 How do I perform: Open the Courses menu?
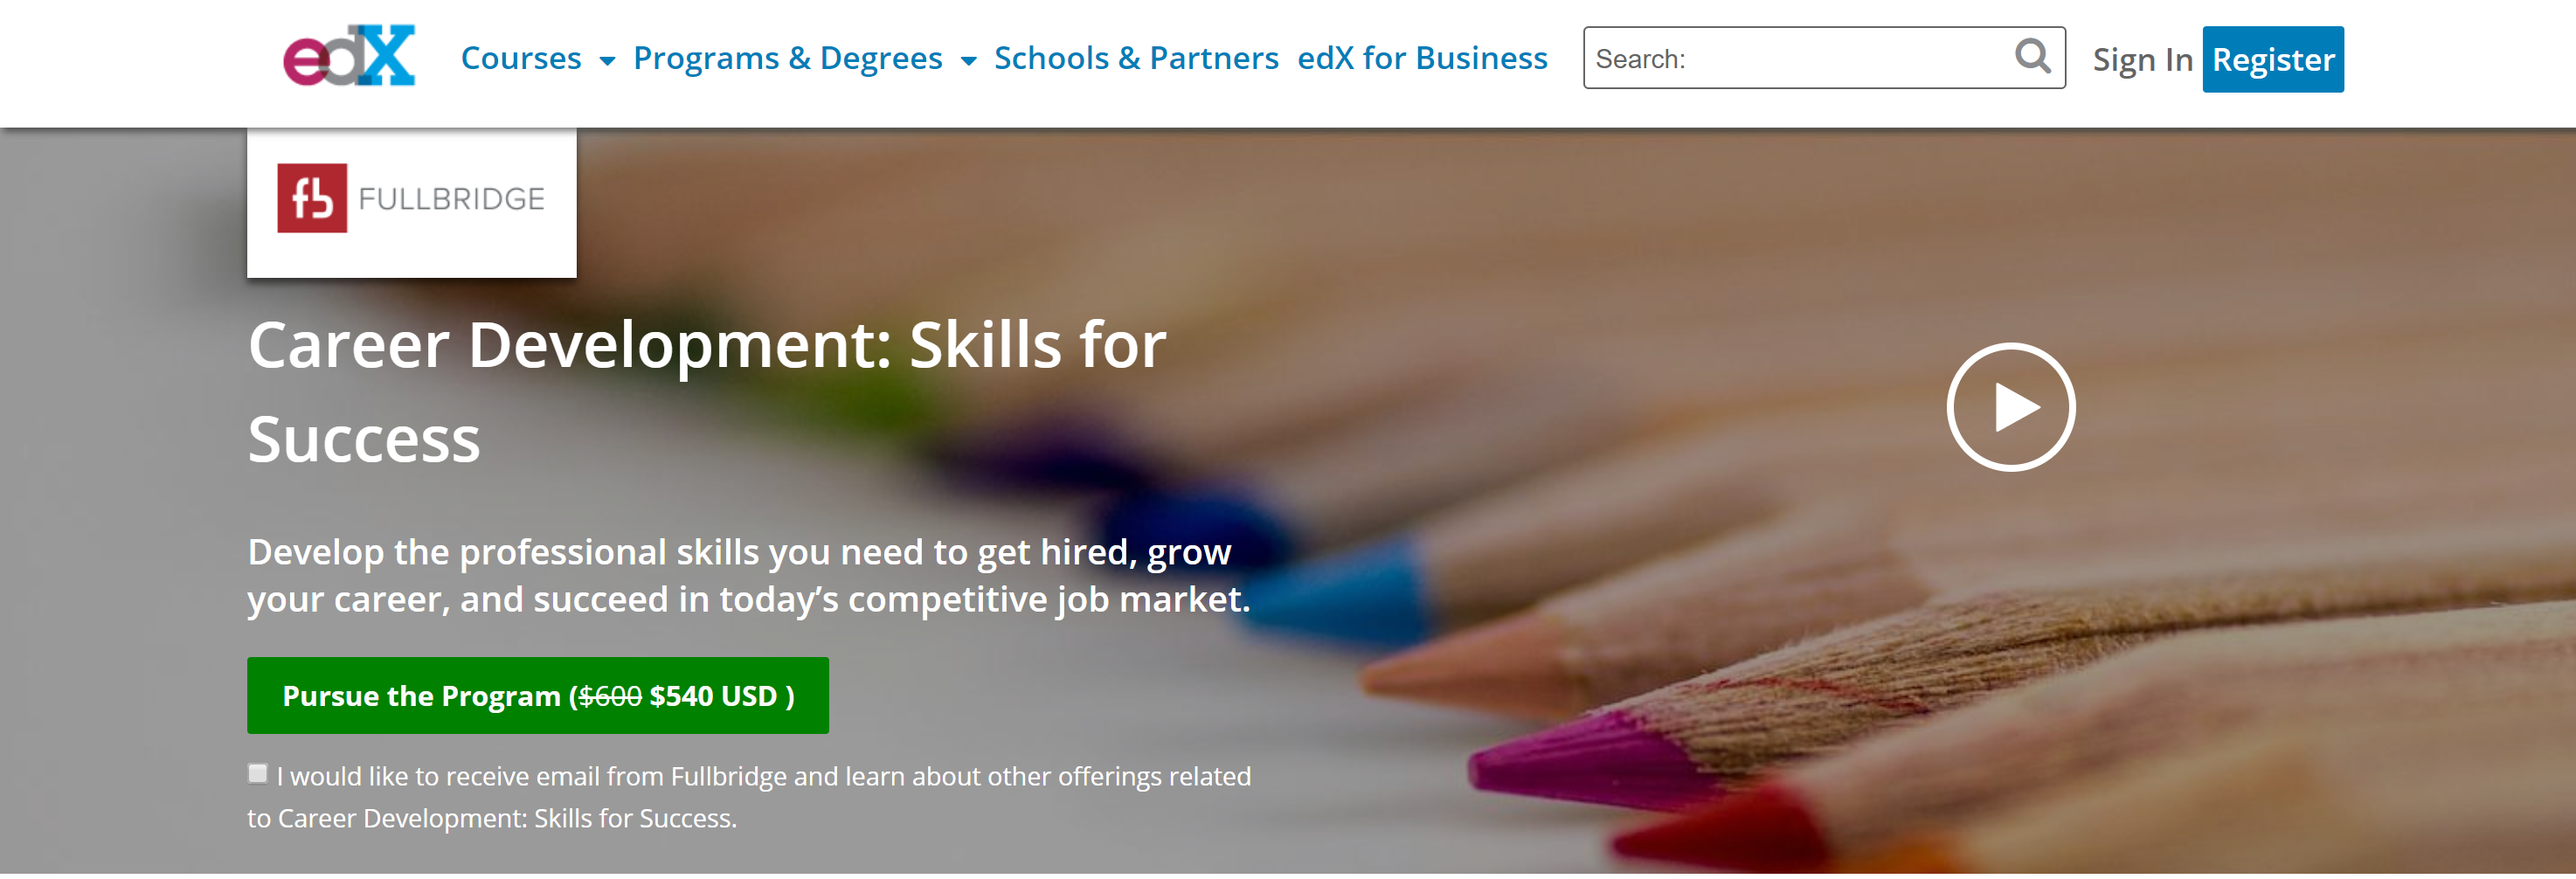521,58
